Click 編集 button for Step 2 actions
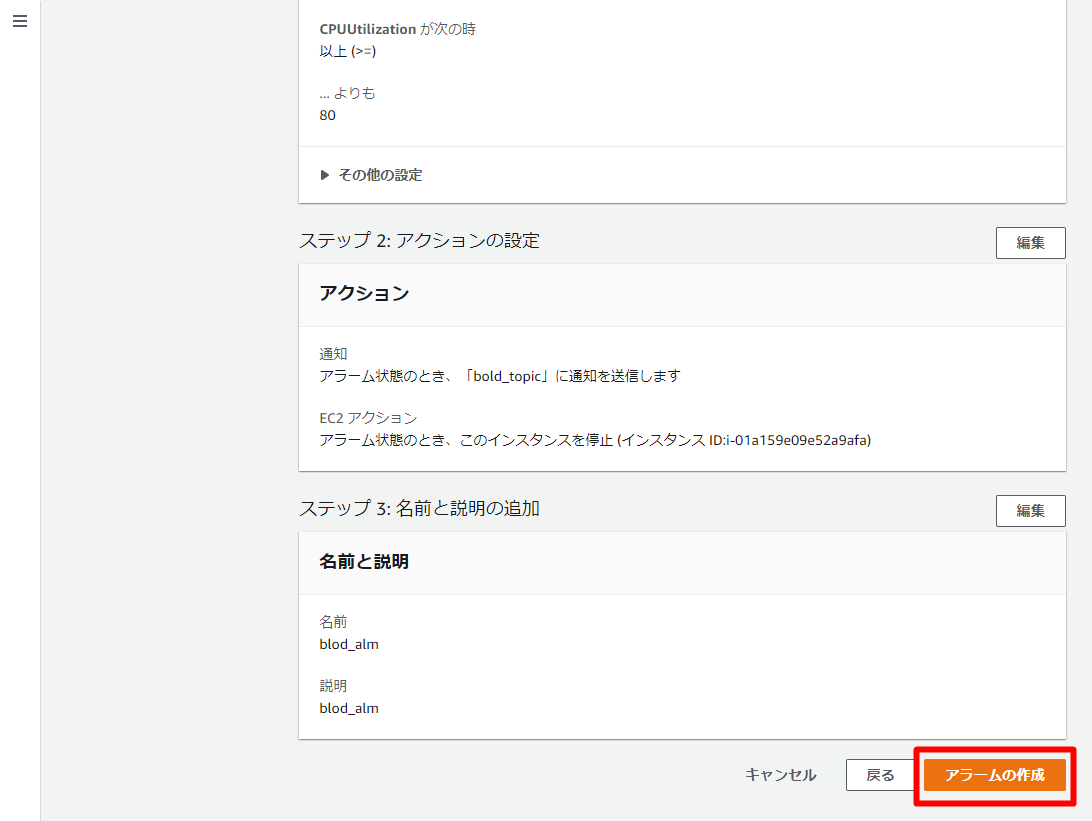Image resolution: width=1092 pixels, height=821 pixels. pyautogui.click(x=1030, y=242)
